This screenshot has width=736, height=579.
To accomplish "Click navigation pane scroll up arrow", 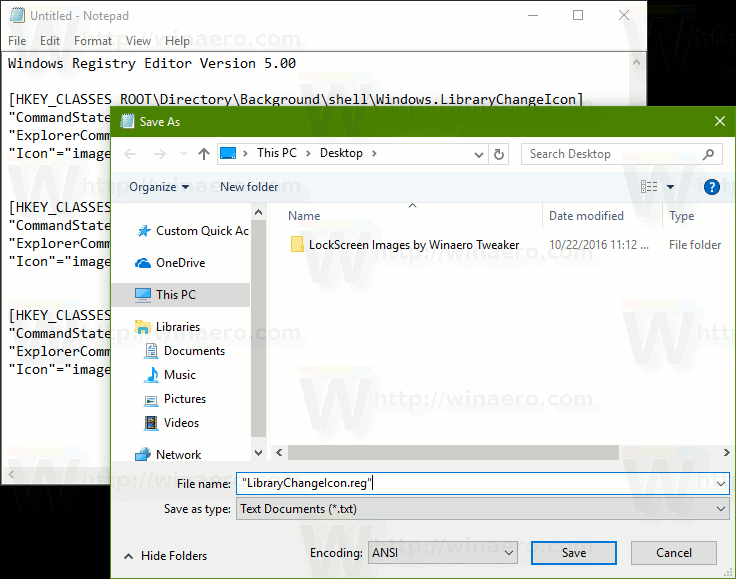I will [258, 213].
